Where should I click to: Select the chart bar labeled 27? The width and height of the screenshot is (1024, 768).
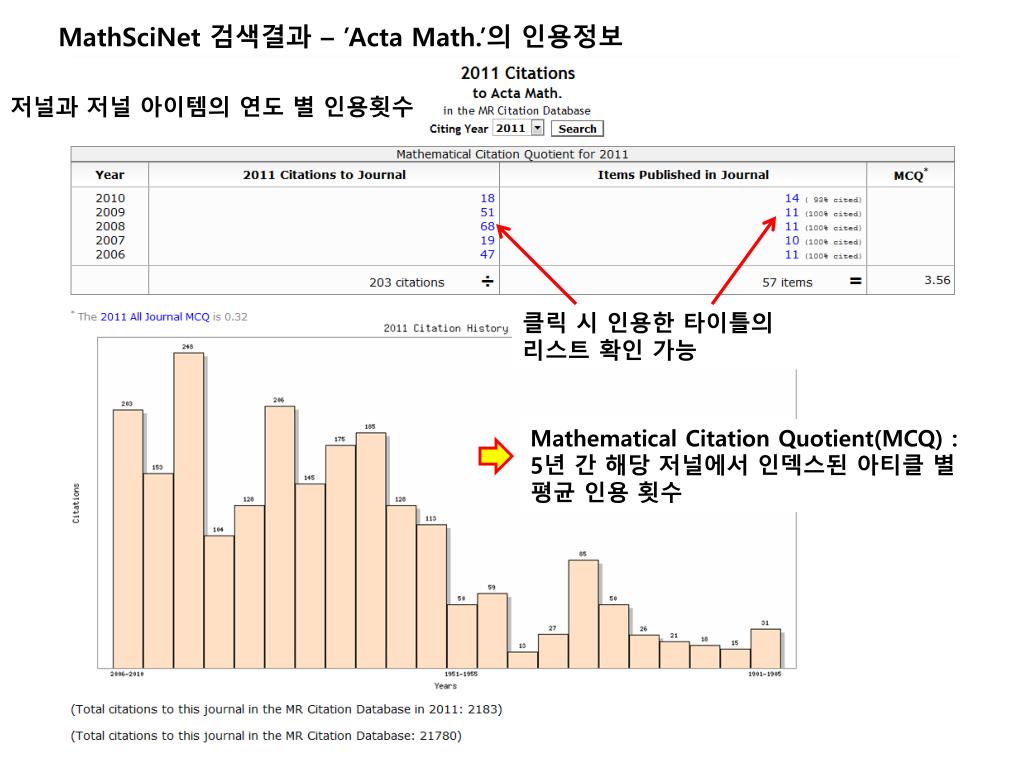552,650
